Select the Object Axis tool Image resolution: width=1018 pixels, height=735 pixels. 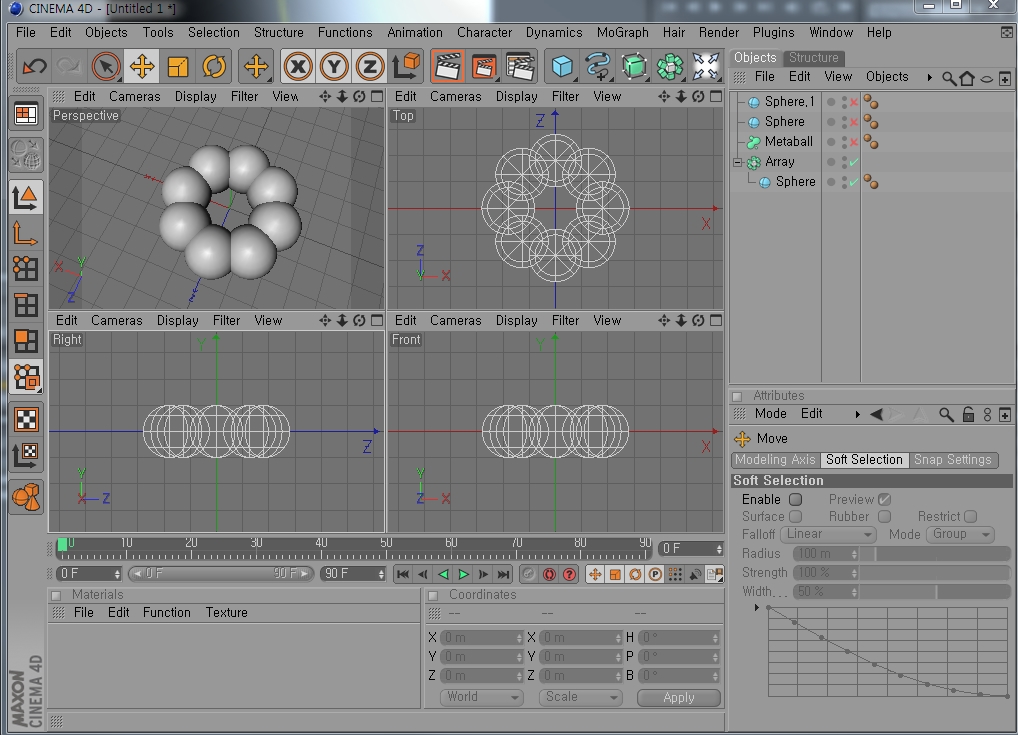pyautogui.click(x=25, y=234)
